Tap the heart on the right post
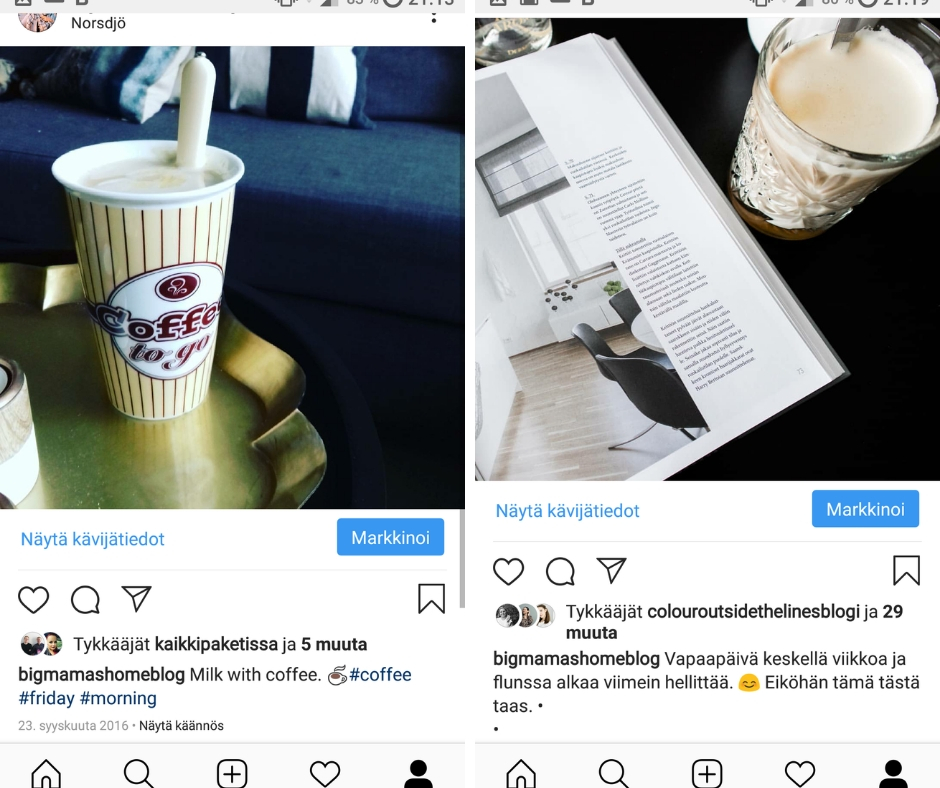Screen dimensions: 940x788 click(508, 571)
